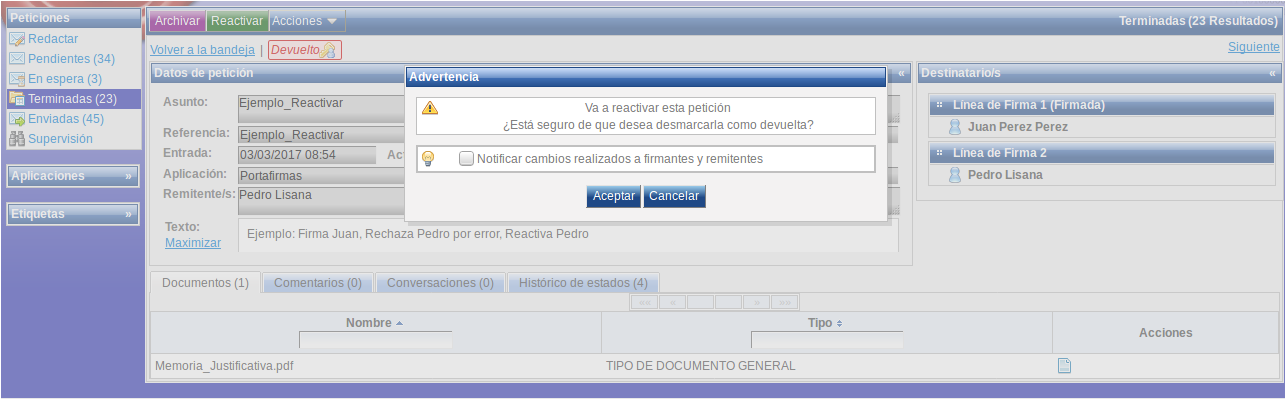Screen dimensions: 1285x399
Task: Open the Supervisión binoculars icon
Action: pyautogui.click(x=17, y=139)
